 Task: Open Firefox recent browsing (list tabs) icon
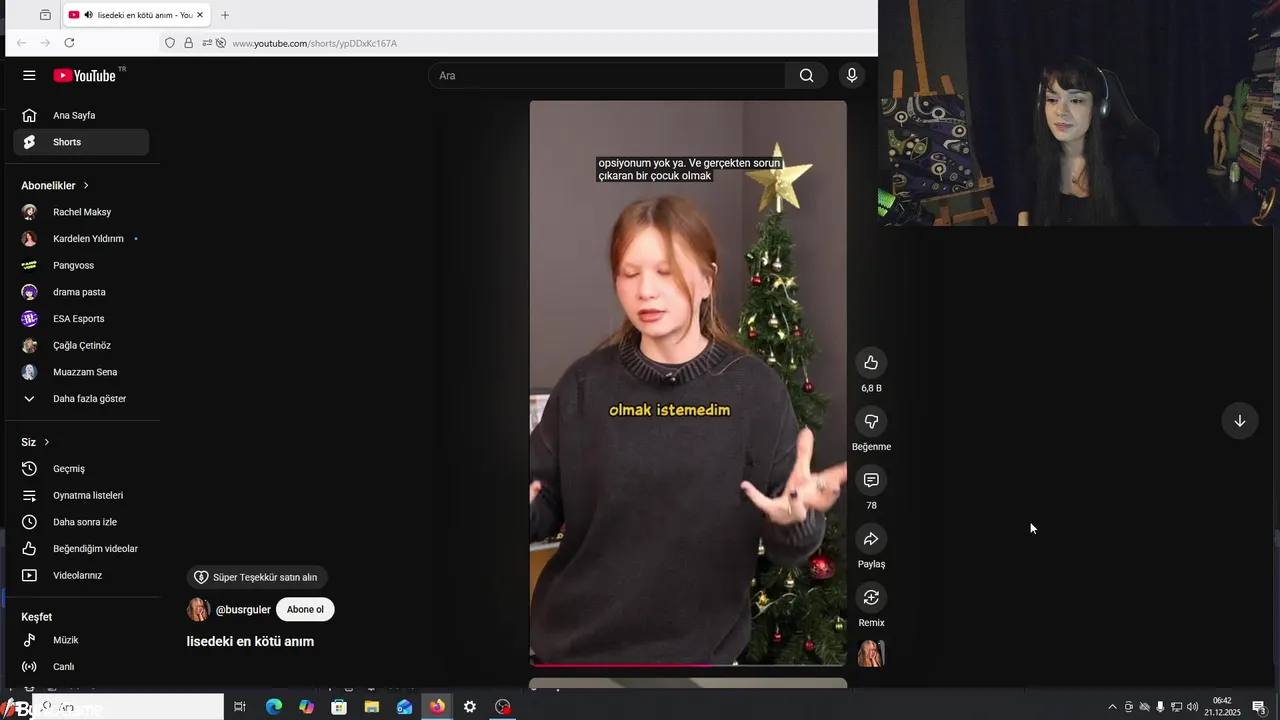pos(45,15)
